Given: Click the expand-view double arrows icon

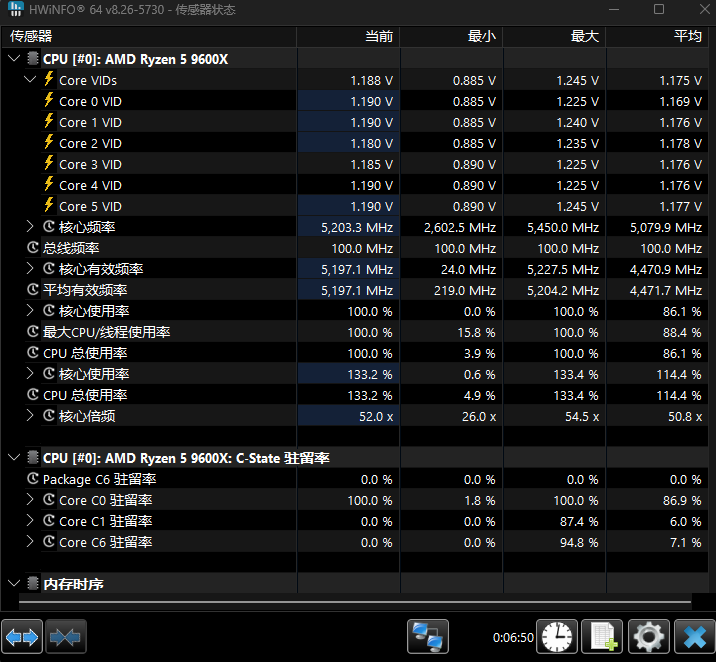Looking at the screenshot, I should (x=22, y=636).
